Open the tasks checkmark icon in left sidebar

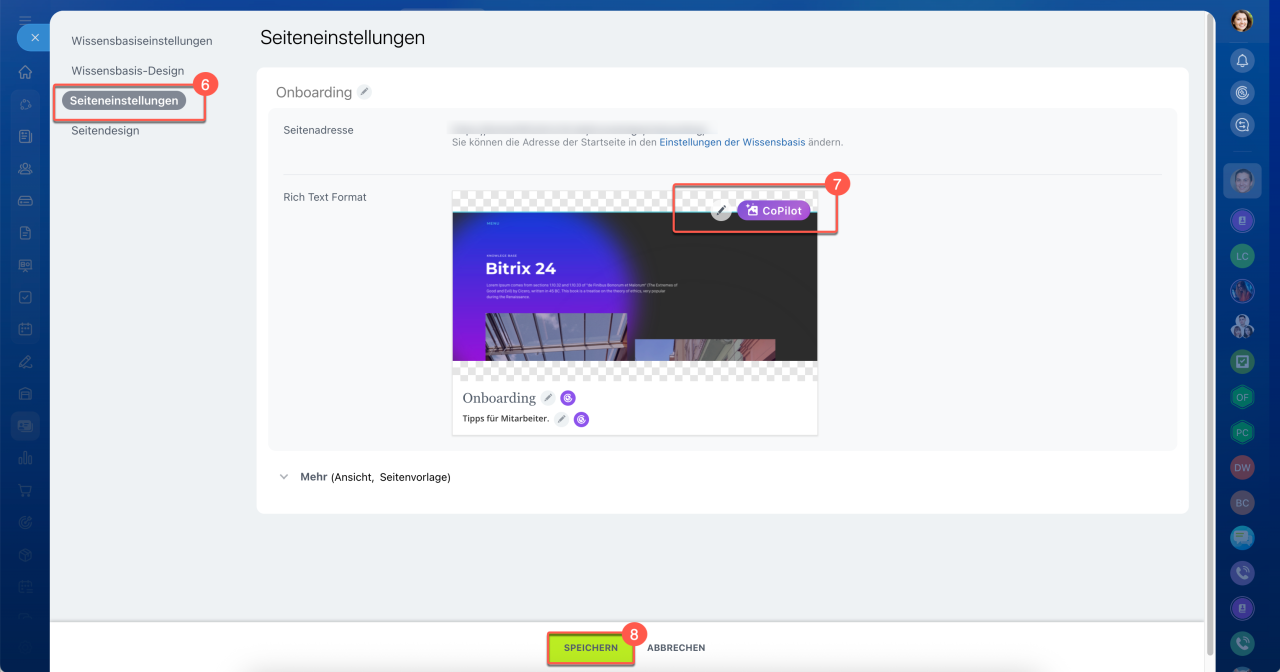tap(25, 297)
